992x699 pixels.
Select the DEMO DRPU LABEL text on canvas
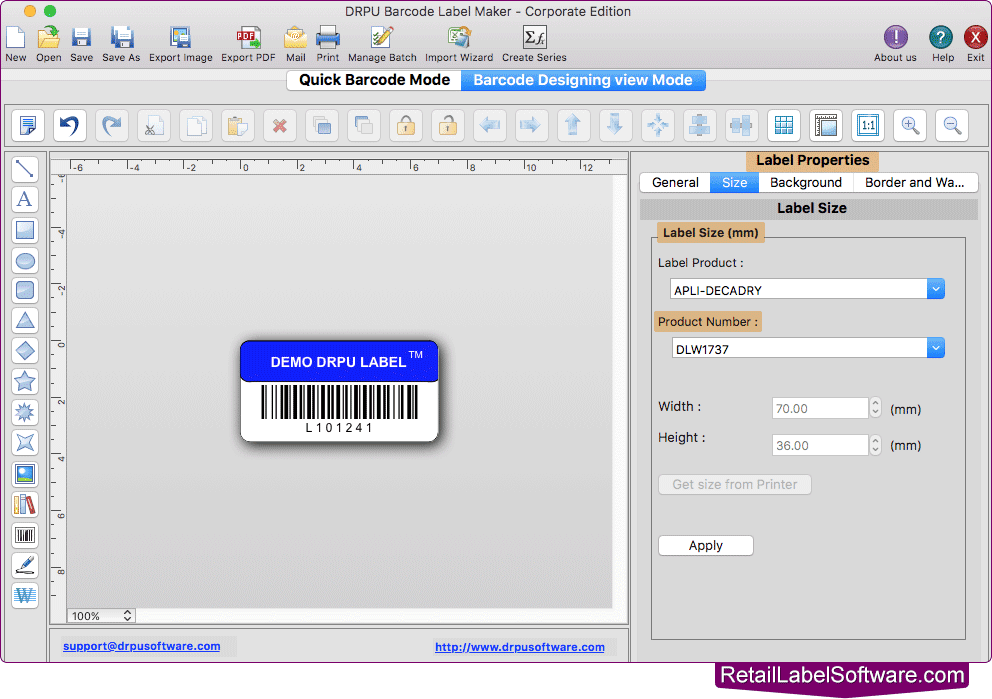(338, 362)
